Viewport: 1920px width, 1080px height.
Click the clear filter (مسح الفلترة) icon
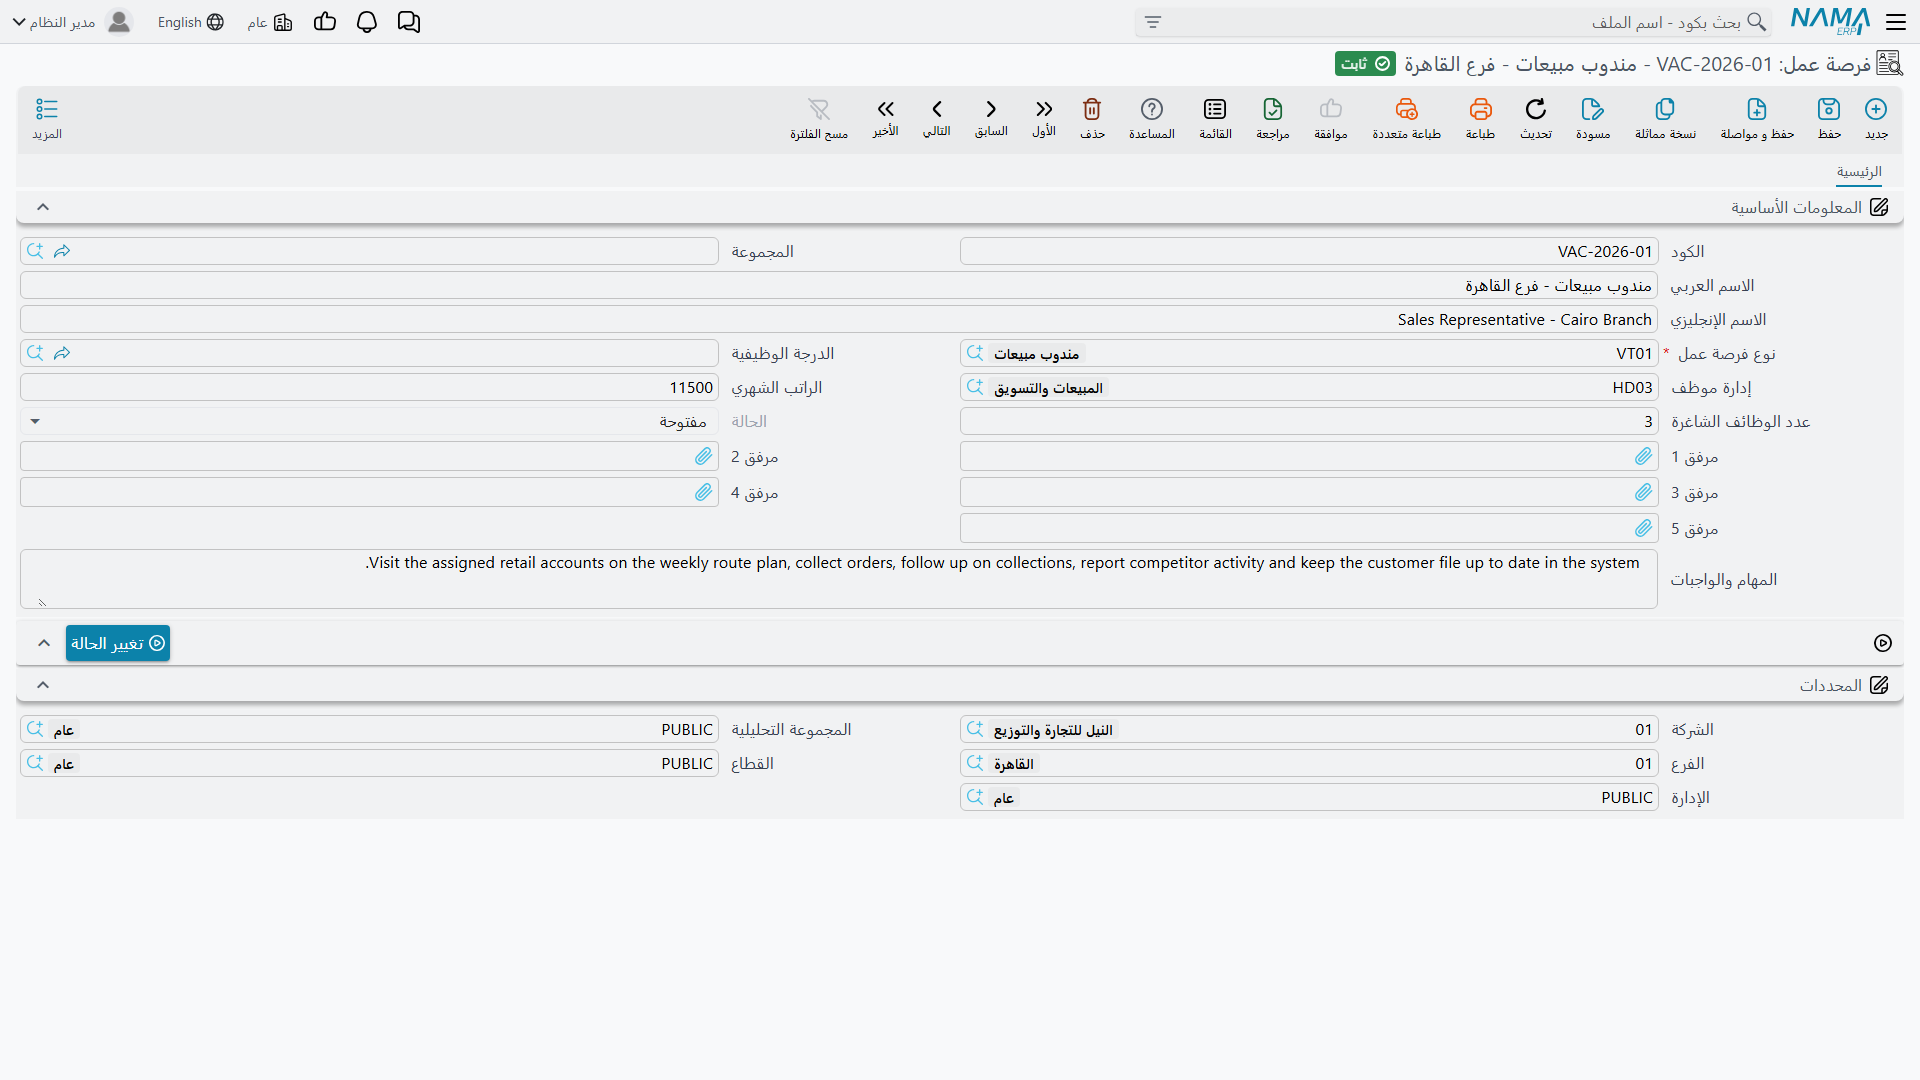click(x=819, y=118)
